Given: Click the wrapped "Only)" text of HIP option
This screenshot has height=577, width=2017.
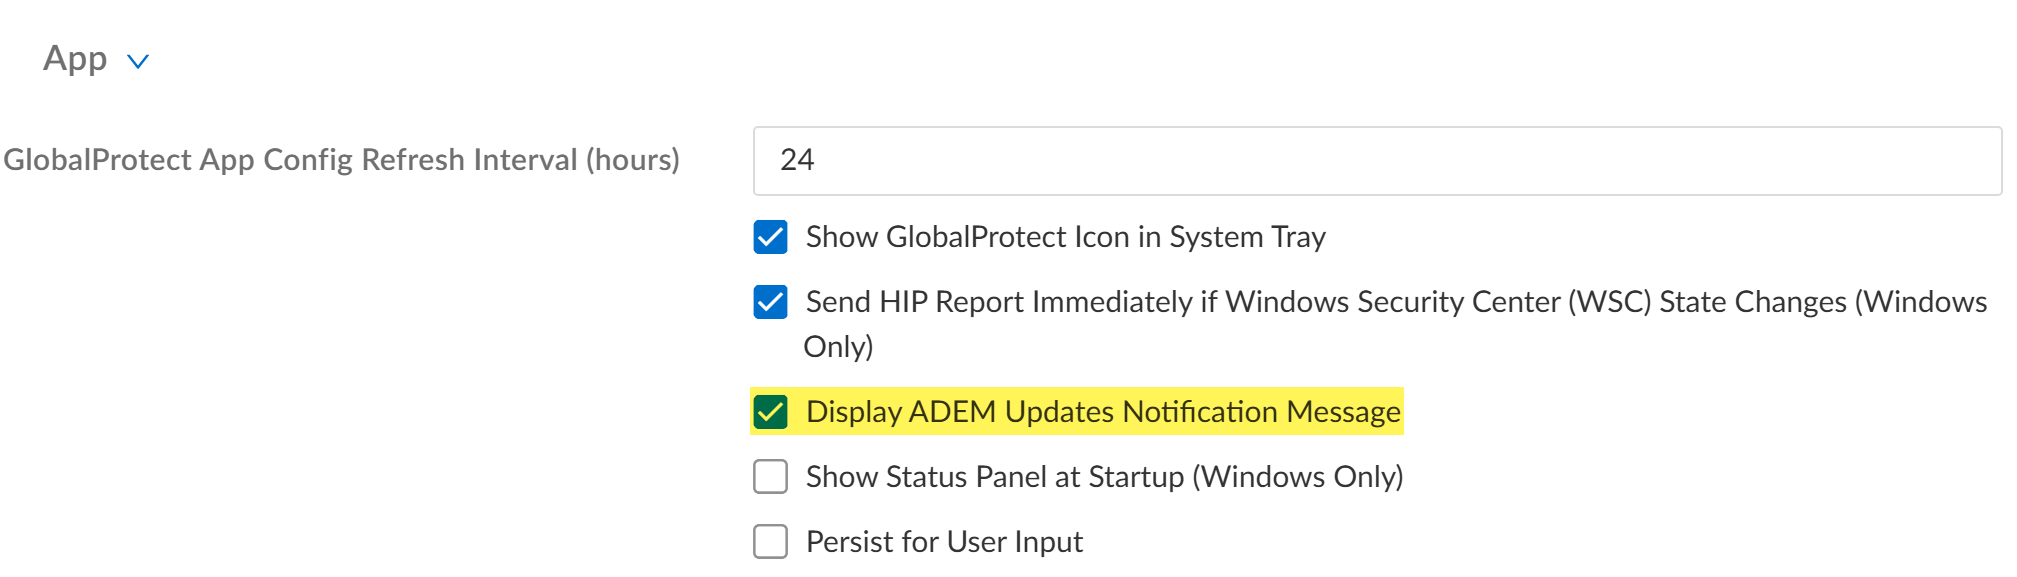Looking at the screenshot, I should (838, 347).
